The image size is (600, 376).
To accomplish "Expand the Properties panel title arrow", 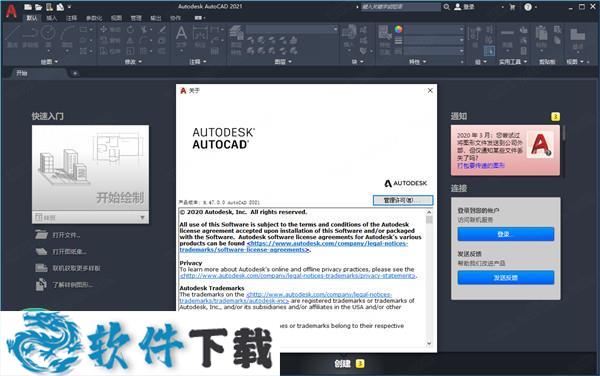I will tap(424, 62).
